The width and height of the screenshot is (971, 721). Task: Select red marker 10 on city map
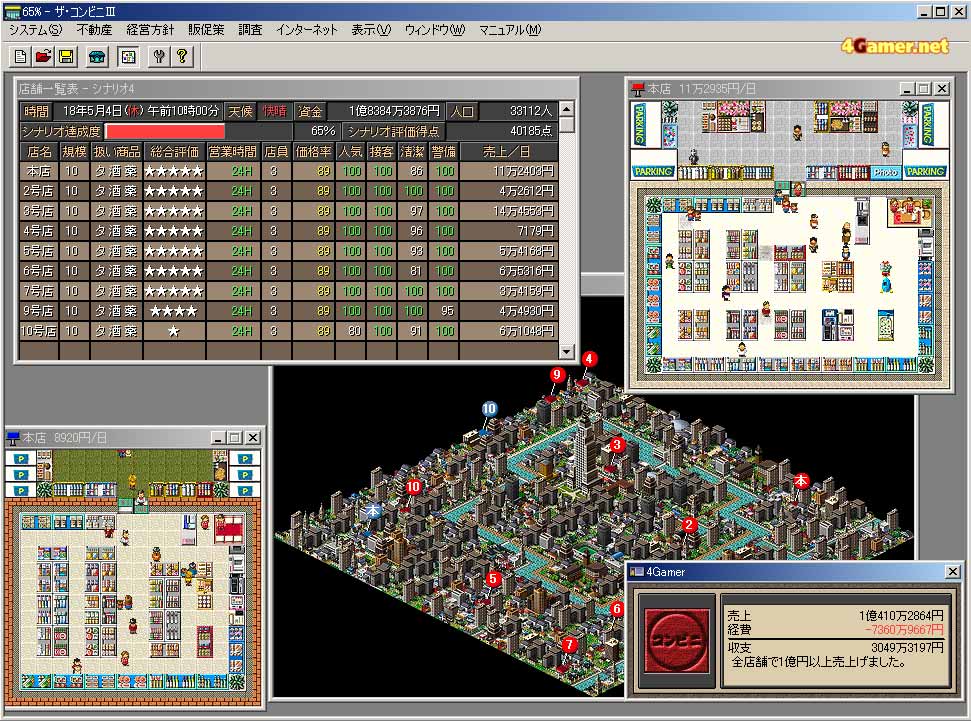(413, 486)
